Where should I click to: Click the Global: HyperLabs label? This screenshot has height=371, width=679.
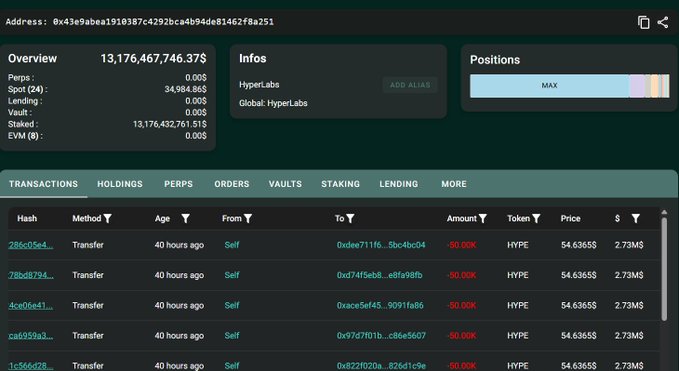273,103
